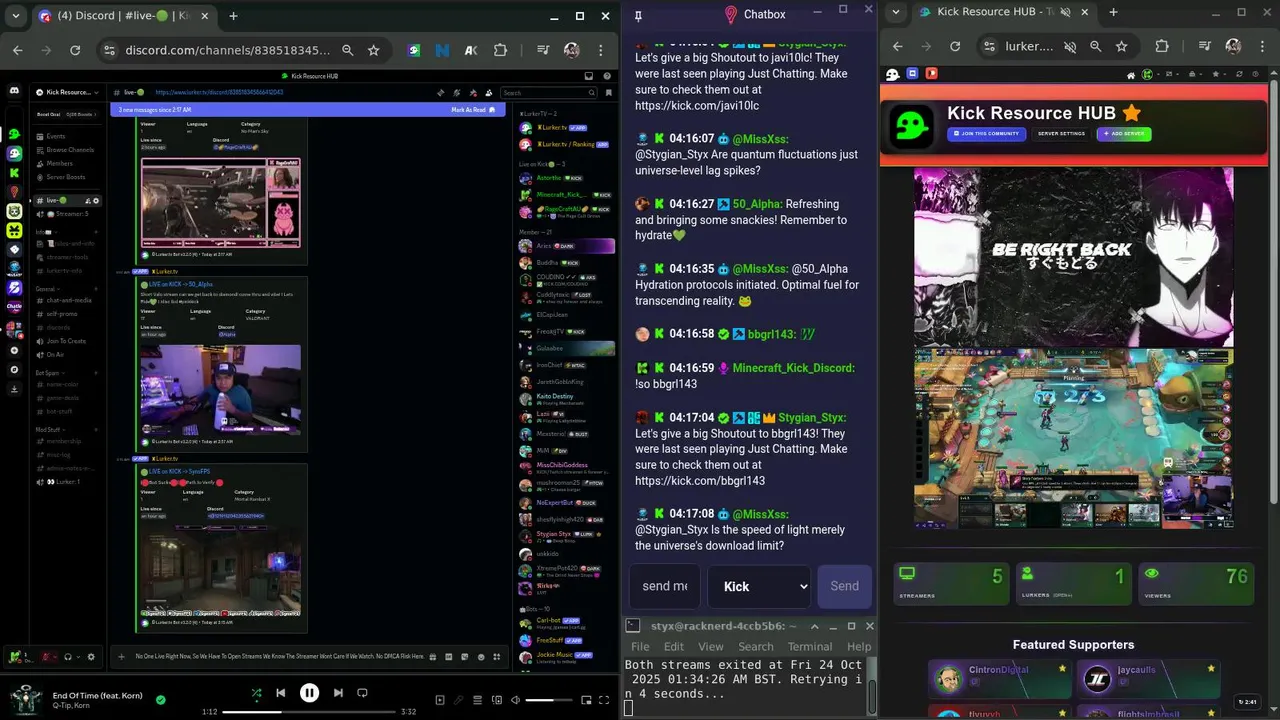Toggle shuffle in Spotify player
Viewport: 1280px width, 720px height.
[256, 693]
